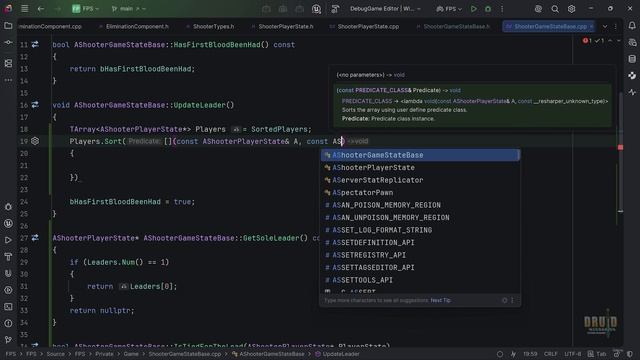Image resolution: width=640 pixels, height=360 pixels.
Task: Open completion popup options (three dots)
Action: [513, 300]
